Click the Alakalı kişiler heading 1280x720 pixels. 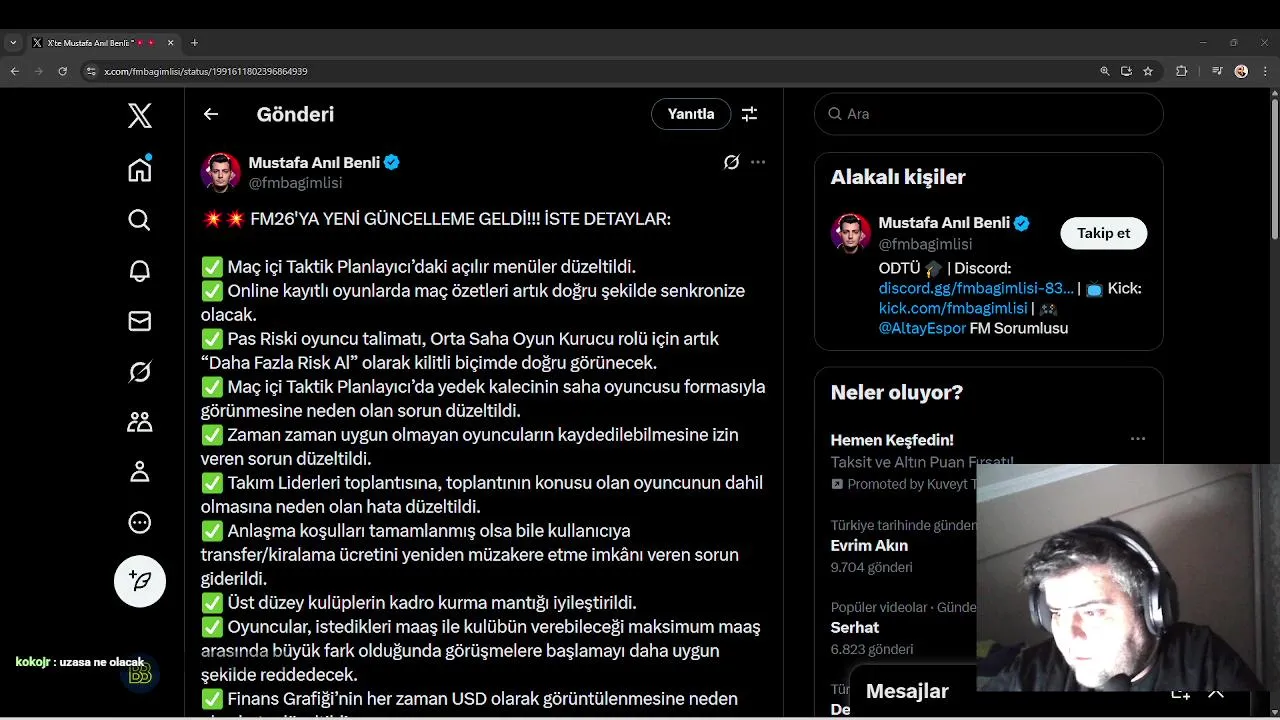point(898,177)
